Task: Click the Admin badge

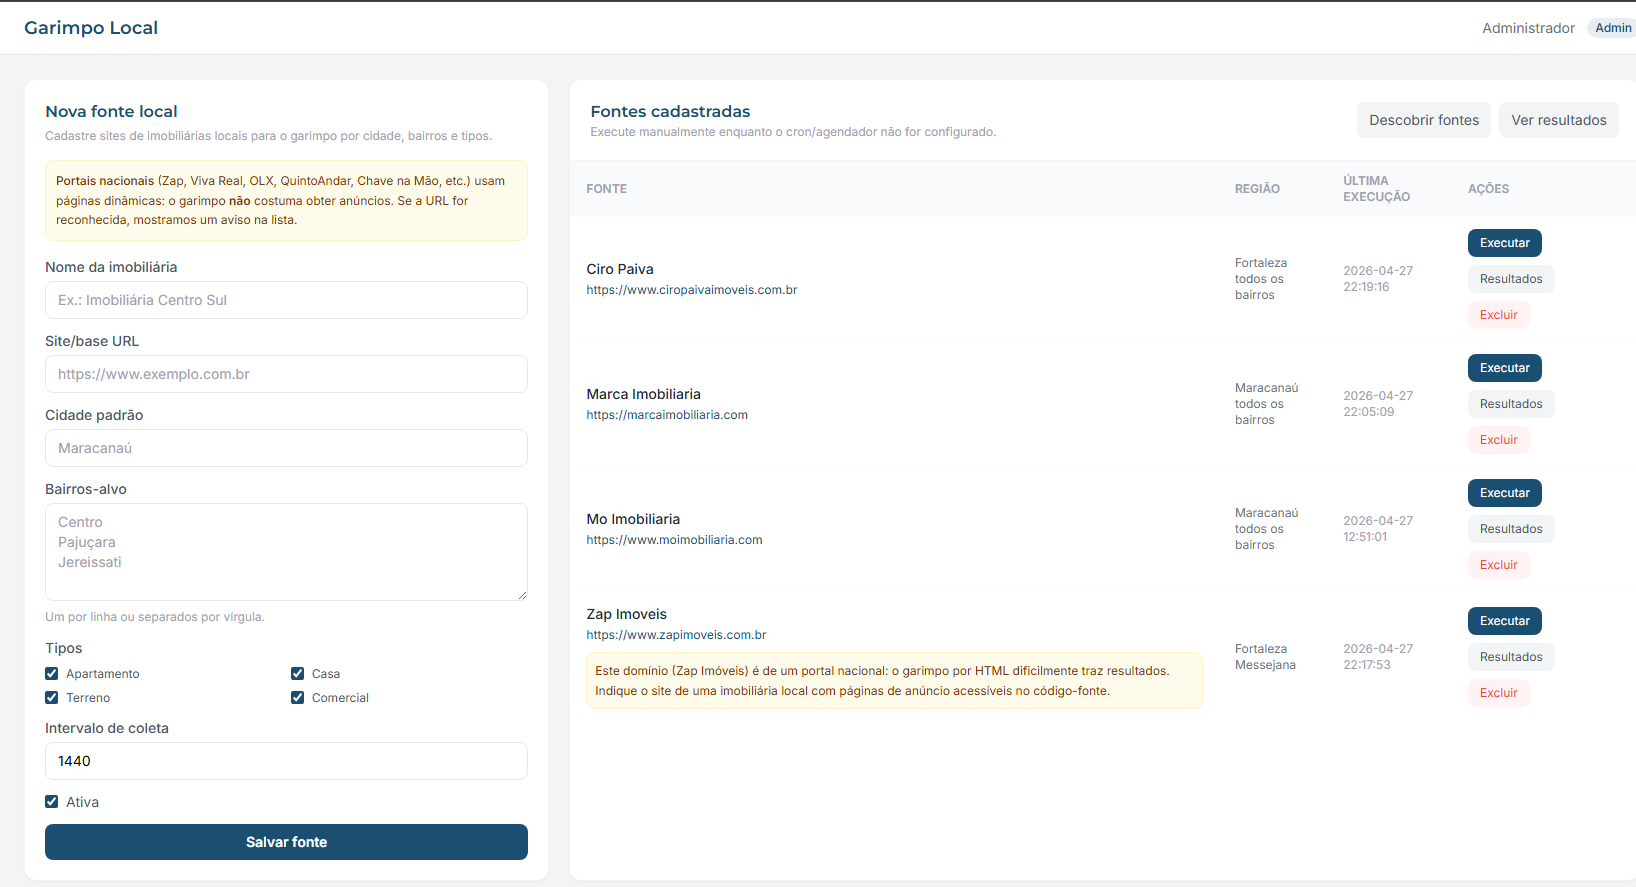Action: (x=1612, y=28)
